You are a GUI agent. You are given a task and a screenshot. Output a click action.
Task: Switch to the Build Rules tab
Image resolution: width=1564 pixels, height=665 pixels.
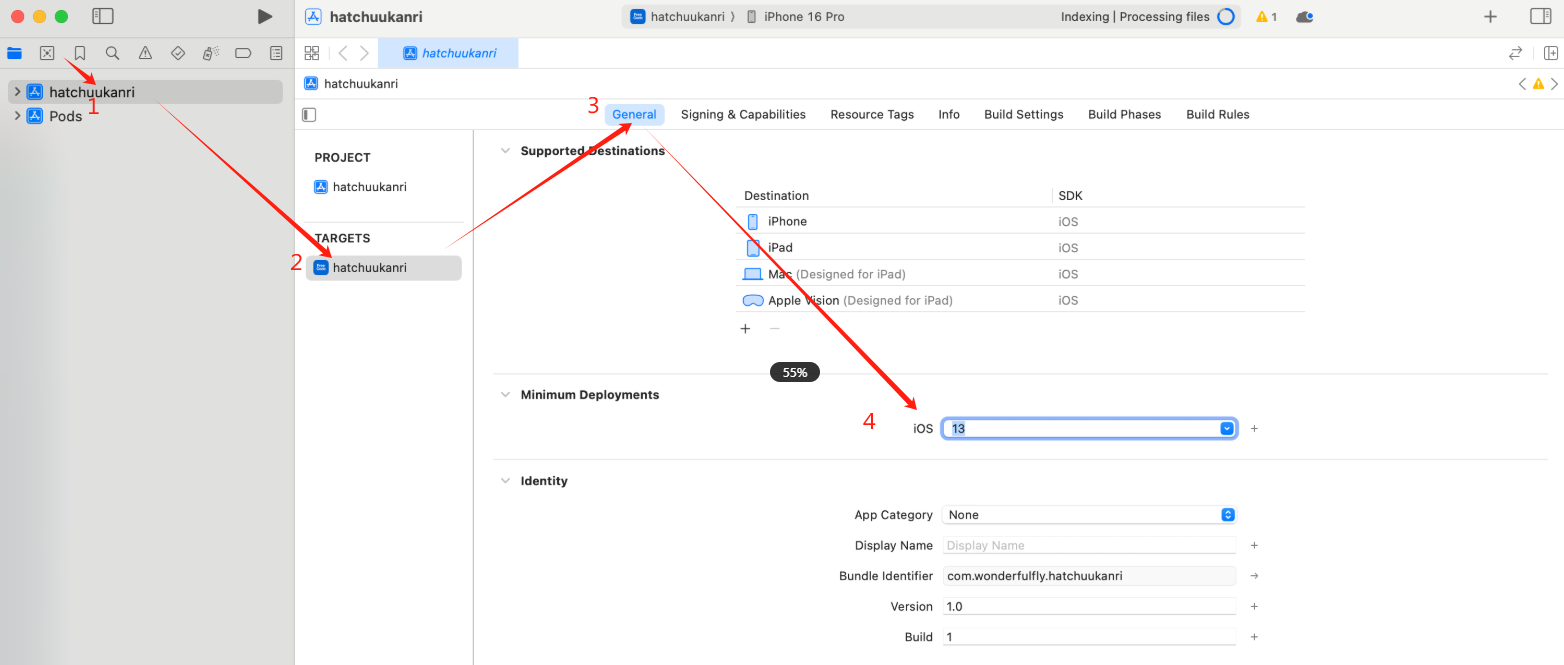[x=1218, y=115]
